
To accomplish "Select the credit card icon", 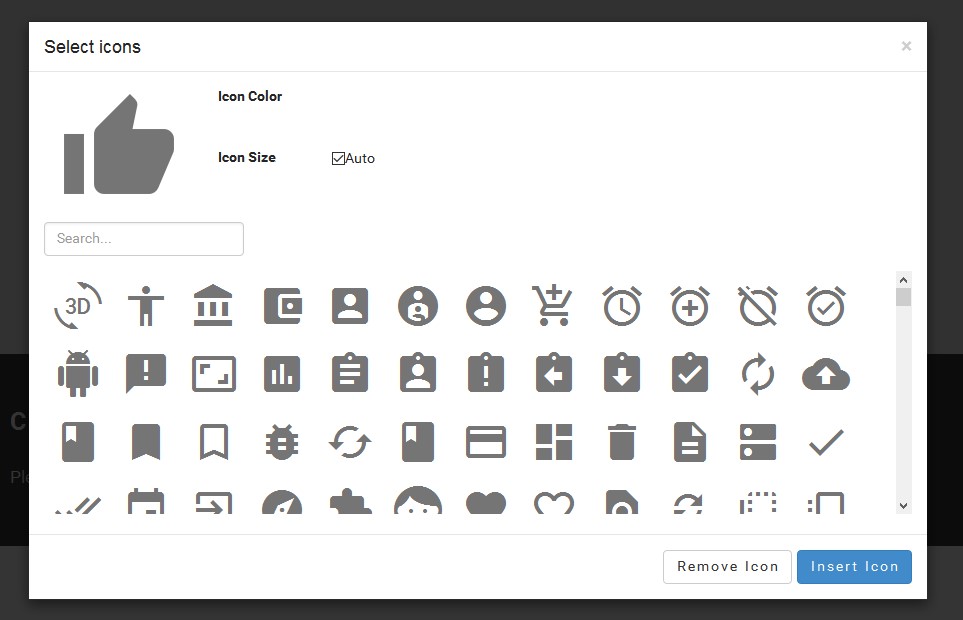I will point(485,442).
